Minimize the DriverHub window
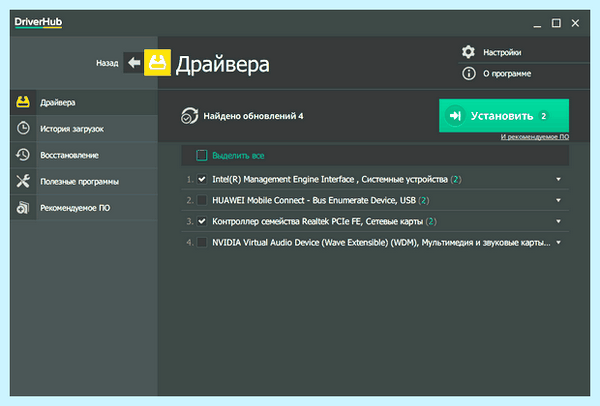This screenshot has width=600, height=406. pyautogui.click(x=537, y=24)
